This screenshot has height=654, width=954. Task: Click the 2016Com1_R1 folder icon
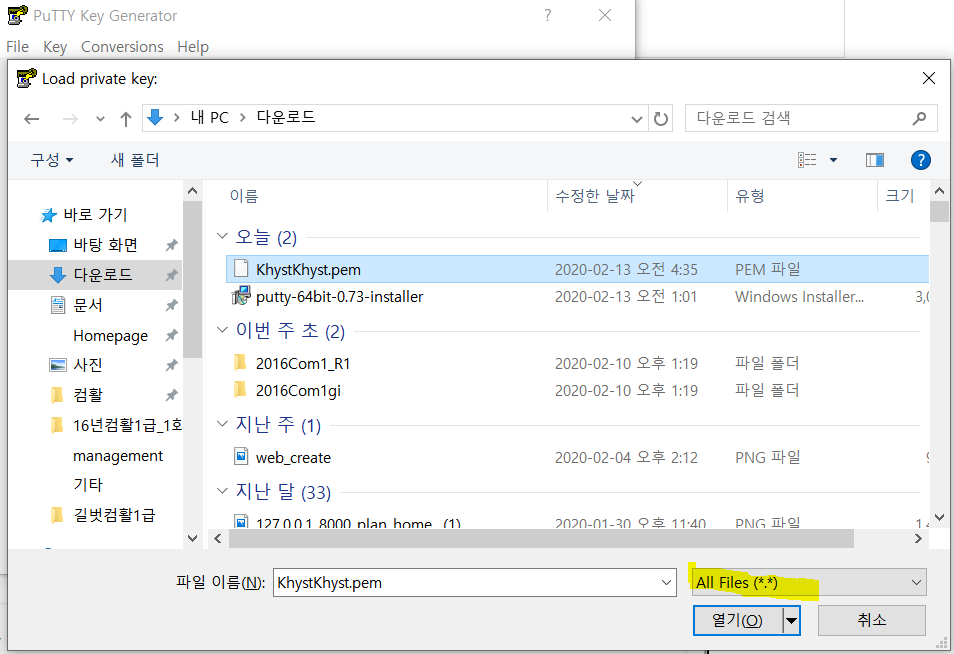pyautogui.click(x=240, y=363)
